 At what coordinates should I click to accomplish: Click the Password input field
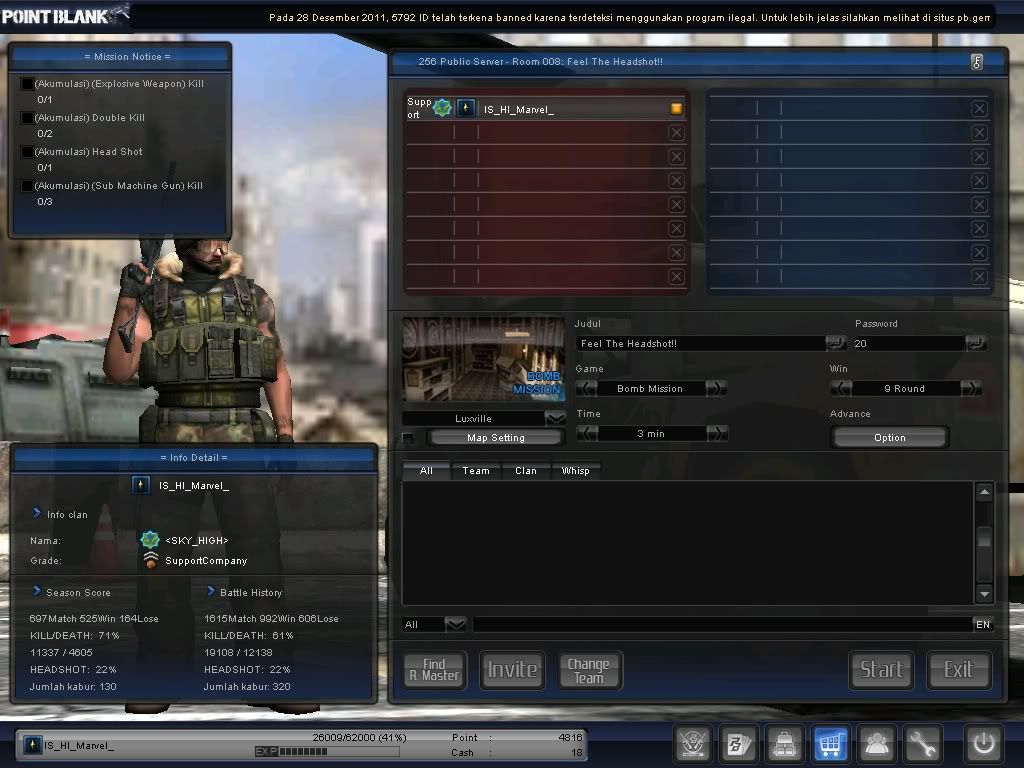pos(909,344)
